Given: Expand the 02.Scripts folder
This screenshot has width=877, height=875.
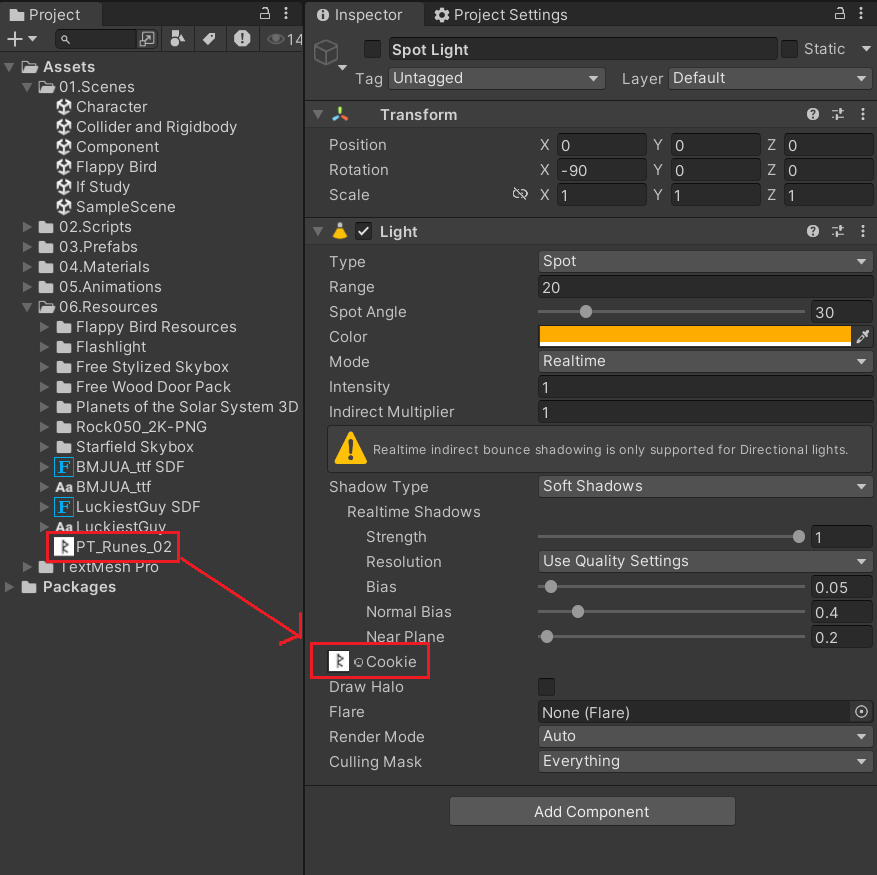Looking at the screenshot, I should (x=27, y=227).
